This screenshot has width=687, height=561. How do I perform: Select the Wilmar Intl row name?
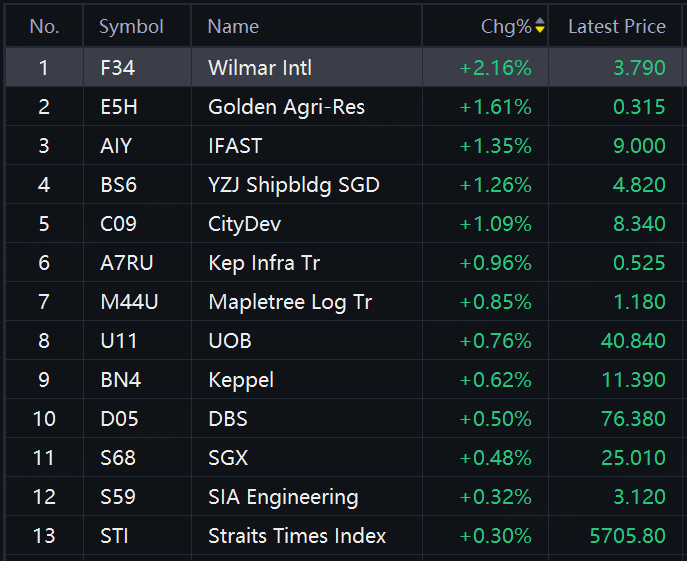tap(260, 68)
